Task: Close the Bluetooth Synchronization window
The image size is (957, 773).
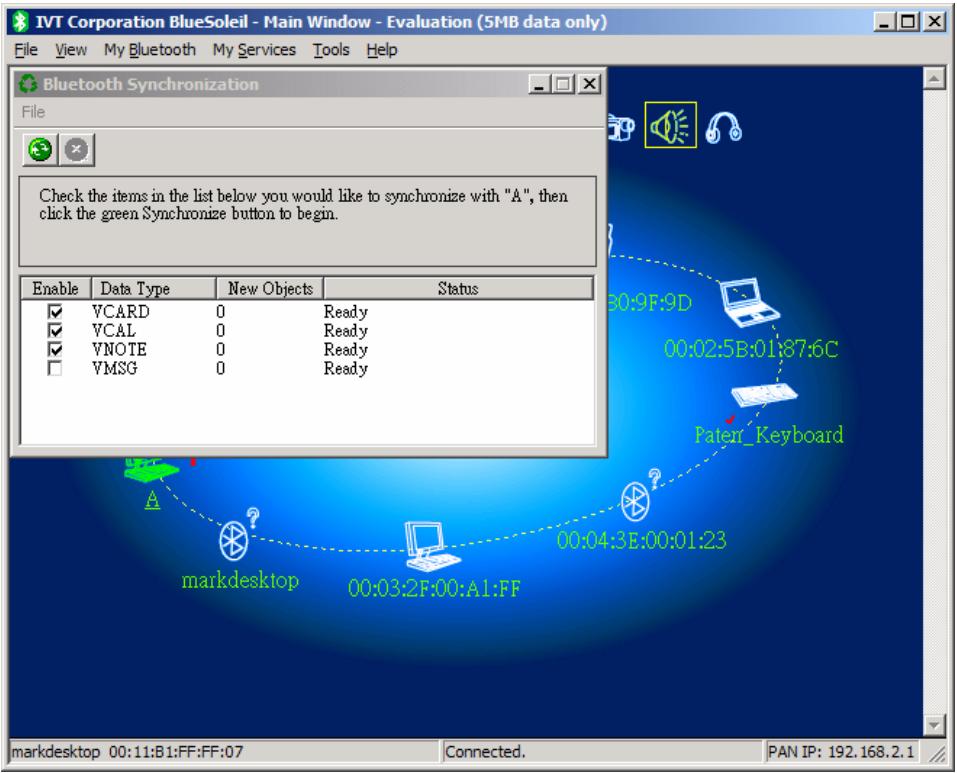Action: pyautogui.click(x=589, y=84)
